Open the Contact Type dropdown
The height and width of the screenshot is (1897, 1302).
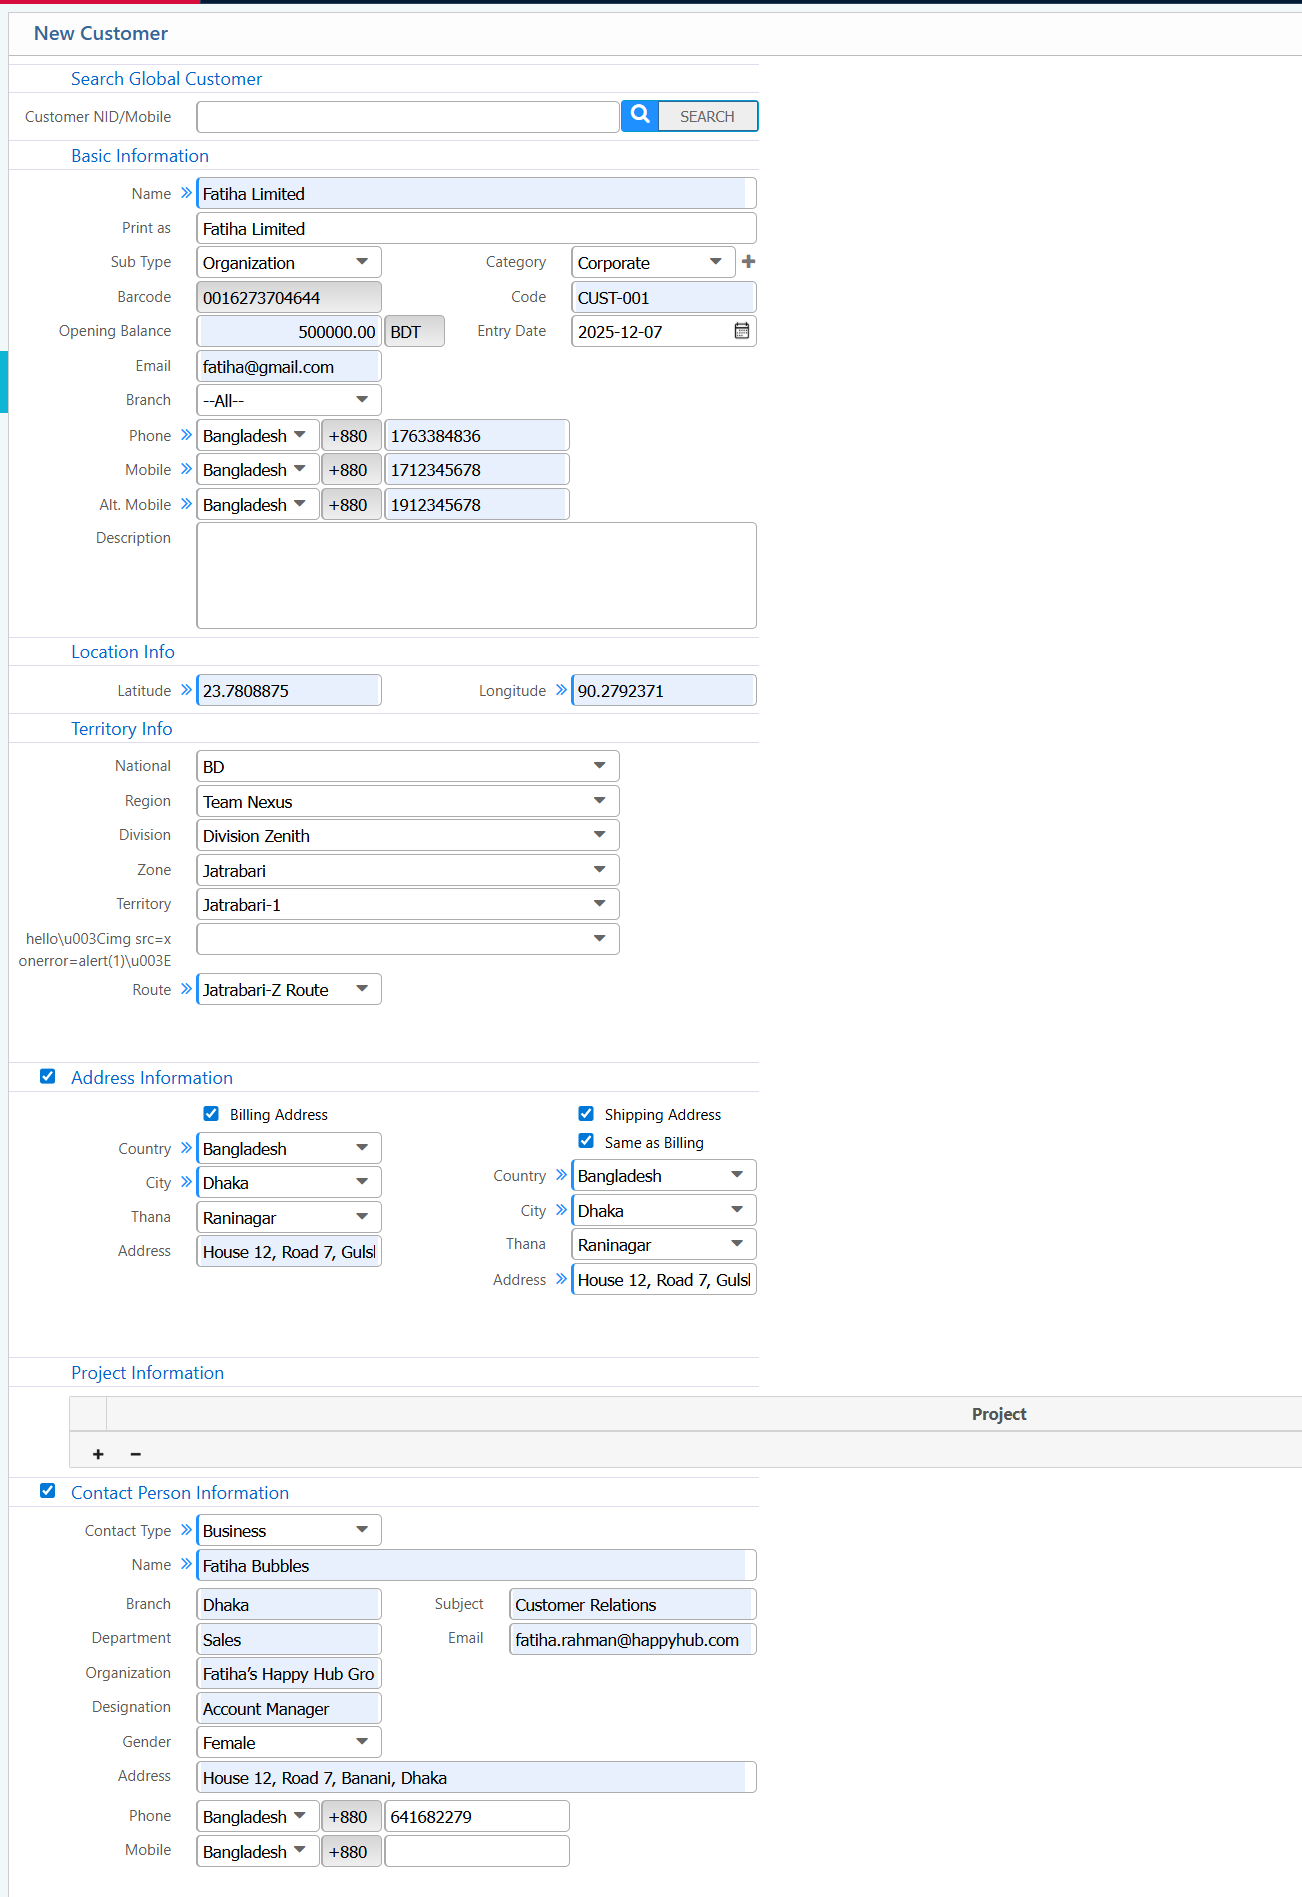[x=288, y=1530]
